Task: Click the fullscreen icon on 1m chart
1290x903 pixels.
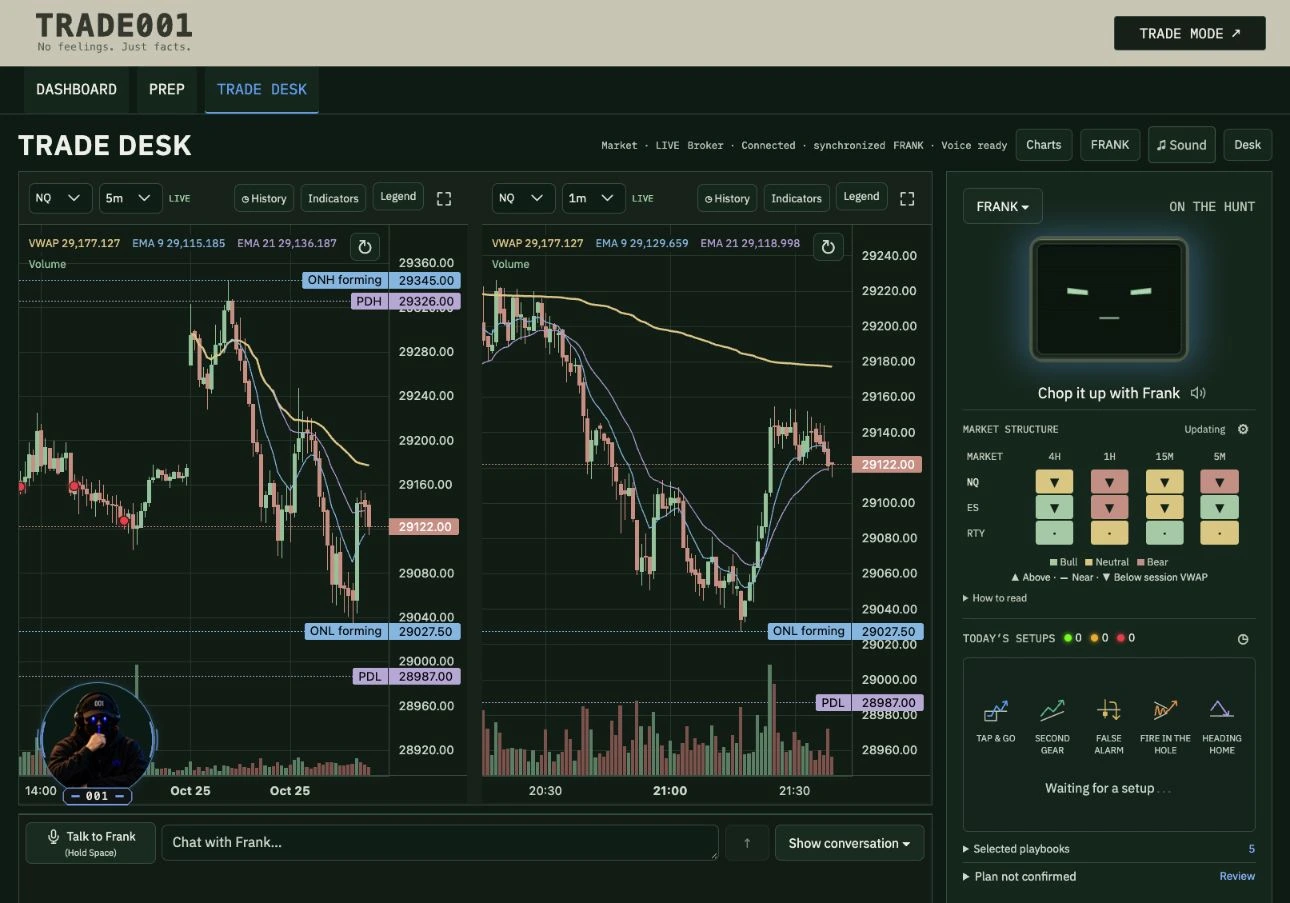Action: click(x=907, y=199)
